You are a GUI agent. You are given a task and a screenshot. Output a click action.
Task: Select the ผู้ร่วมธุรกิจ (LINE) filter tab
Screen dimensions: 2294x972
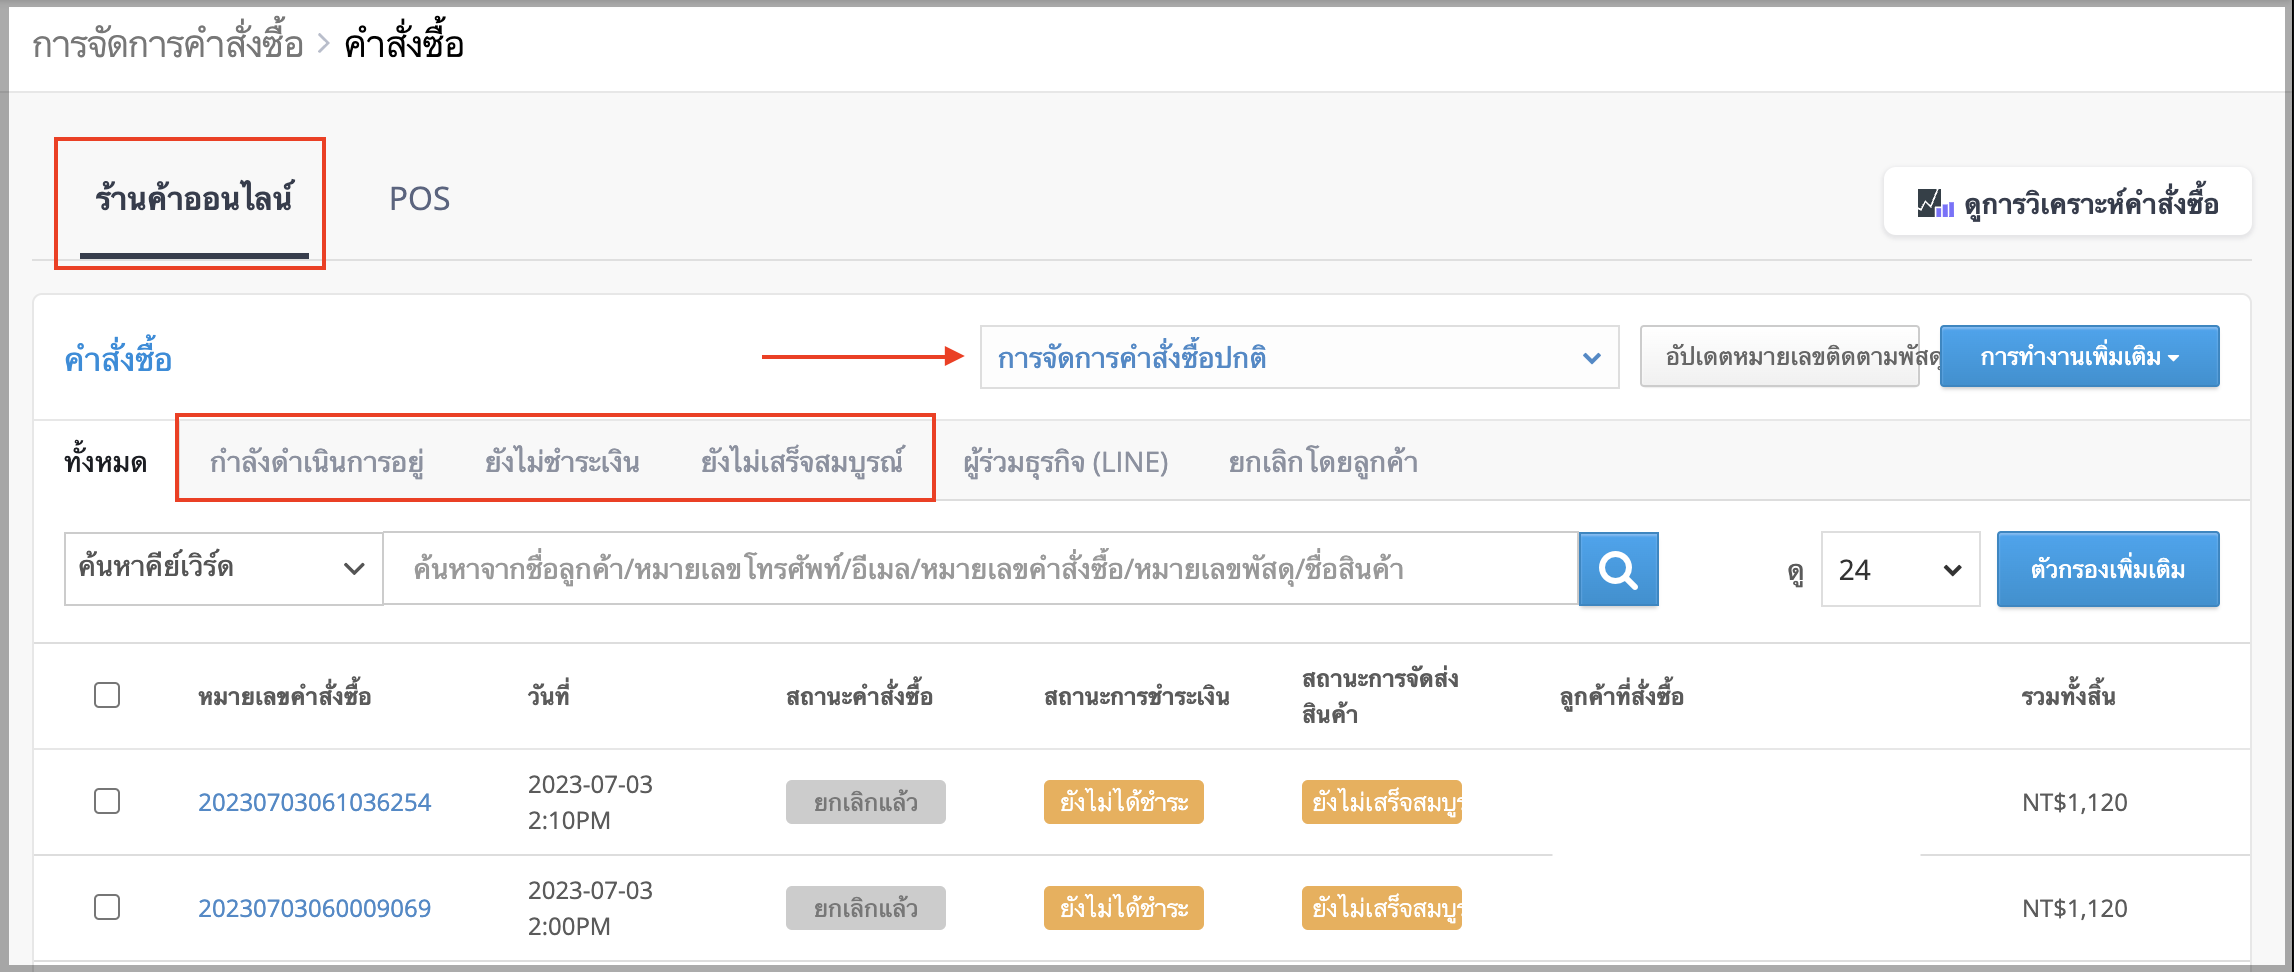pos(1066,462)
